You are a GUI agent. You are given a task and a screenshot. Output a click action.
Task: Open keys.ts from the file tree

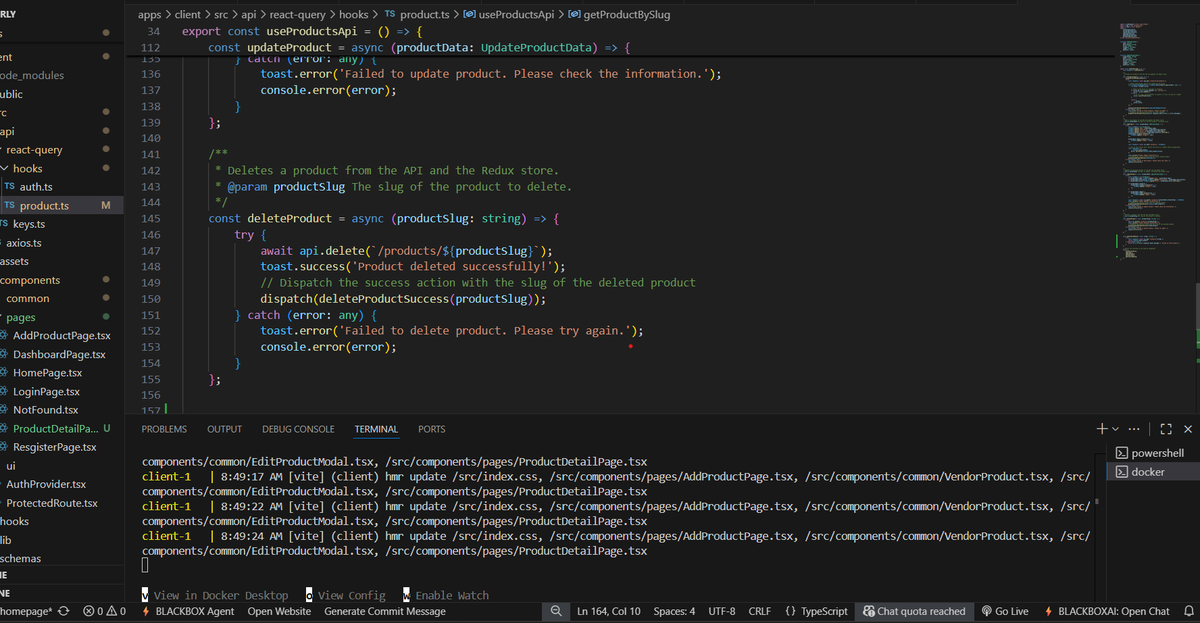click(x=29, y=224)
